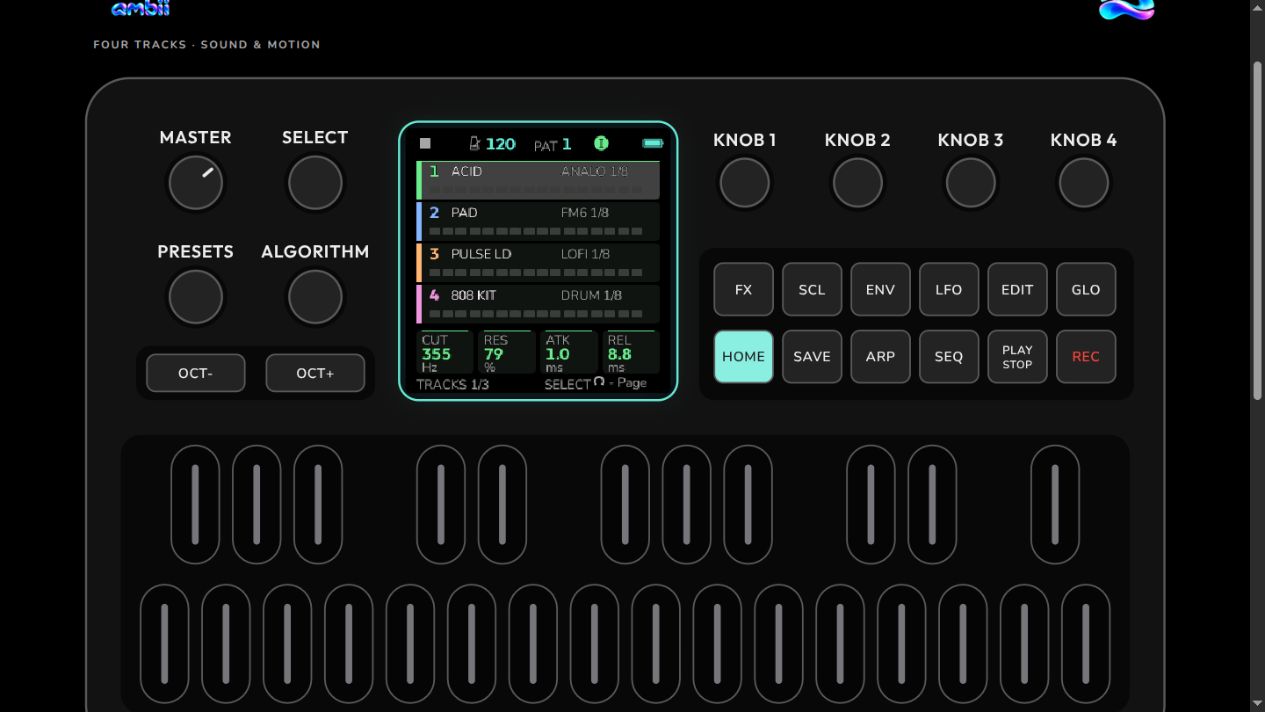Select track 3 PULSE LD row
Image resolution: width=1265 pixels, height=712 pixels.
(x=538, y=262)
